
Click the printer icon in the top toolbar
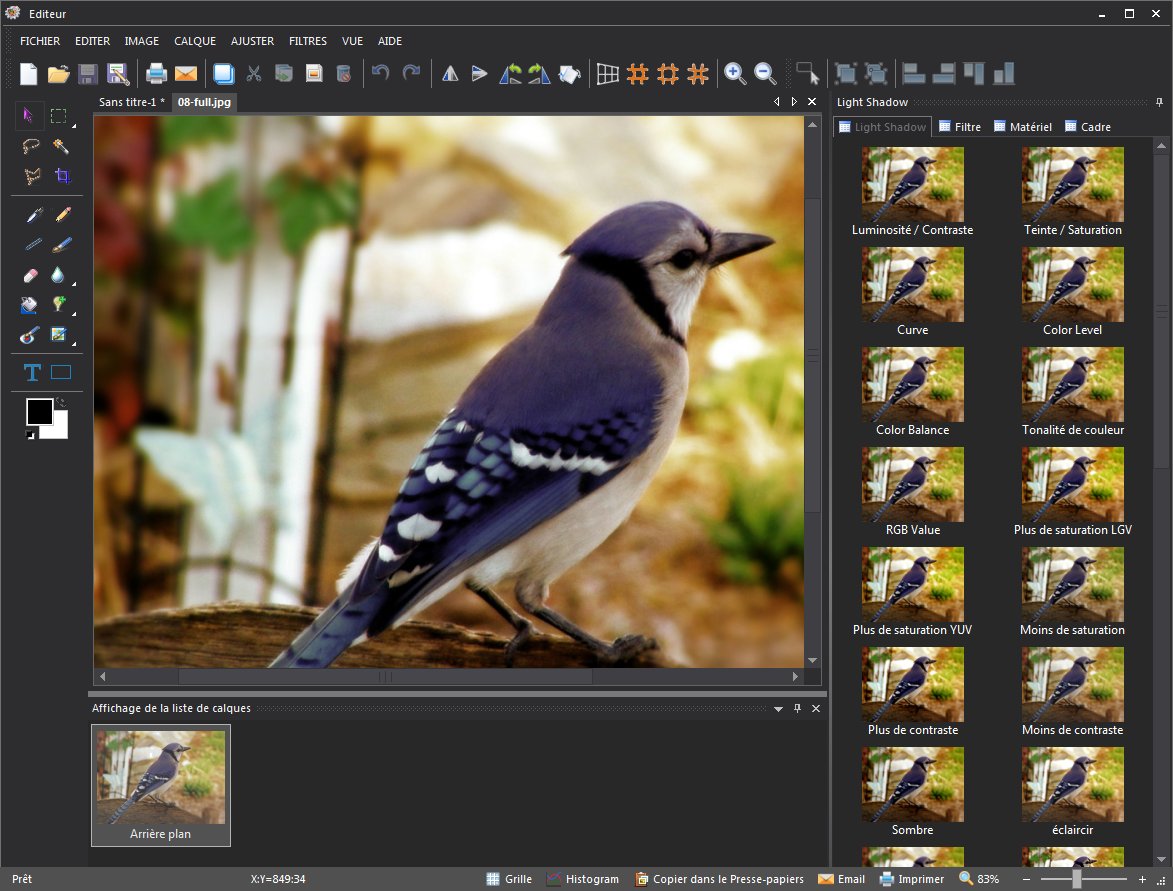click(x=156, y=73)
